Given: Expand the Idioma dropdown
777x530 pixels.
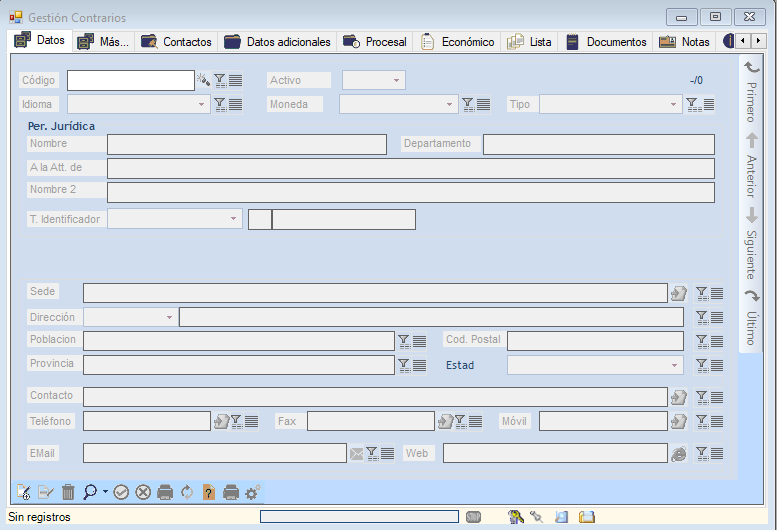Looking at the screenshot, I should [x=200, y=104].
